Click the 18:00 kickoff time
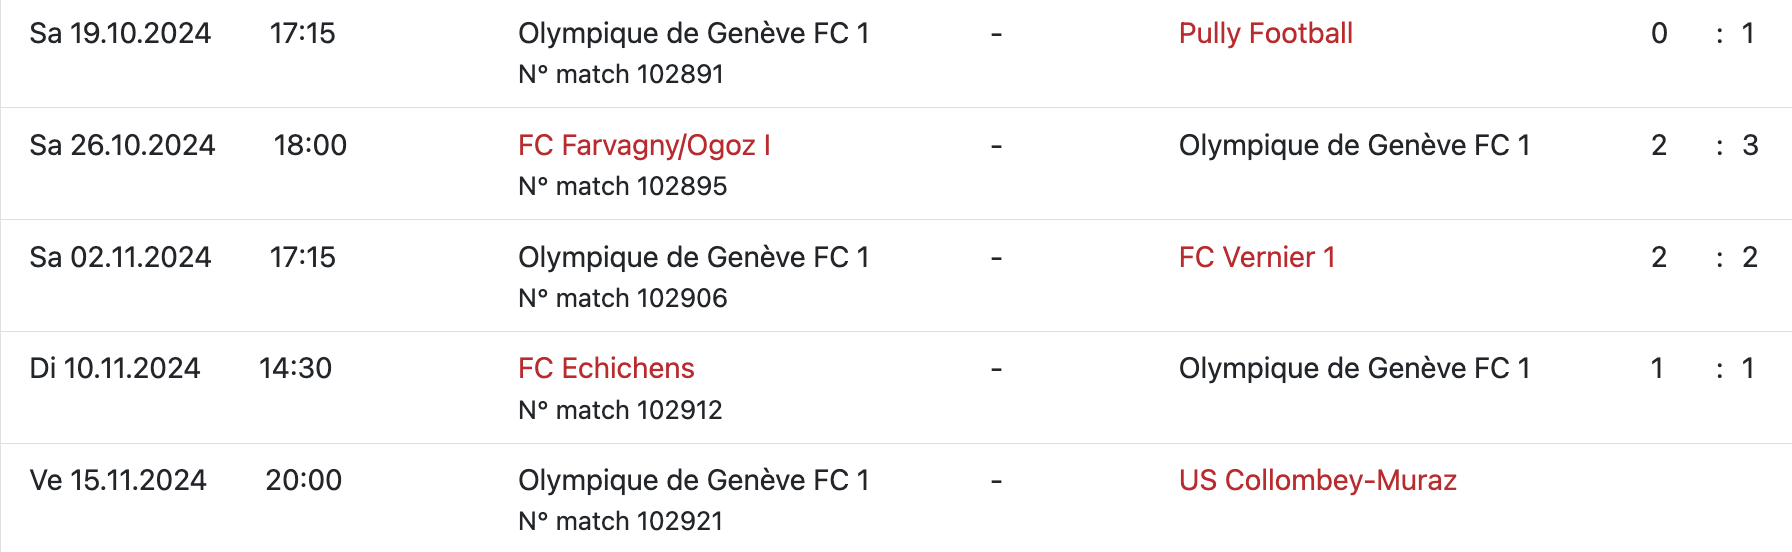Screen dimensions: 1792x552 point(310,146)
